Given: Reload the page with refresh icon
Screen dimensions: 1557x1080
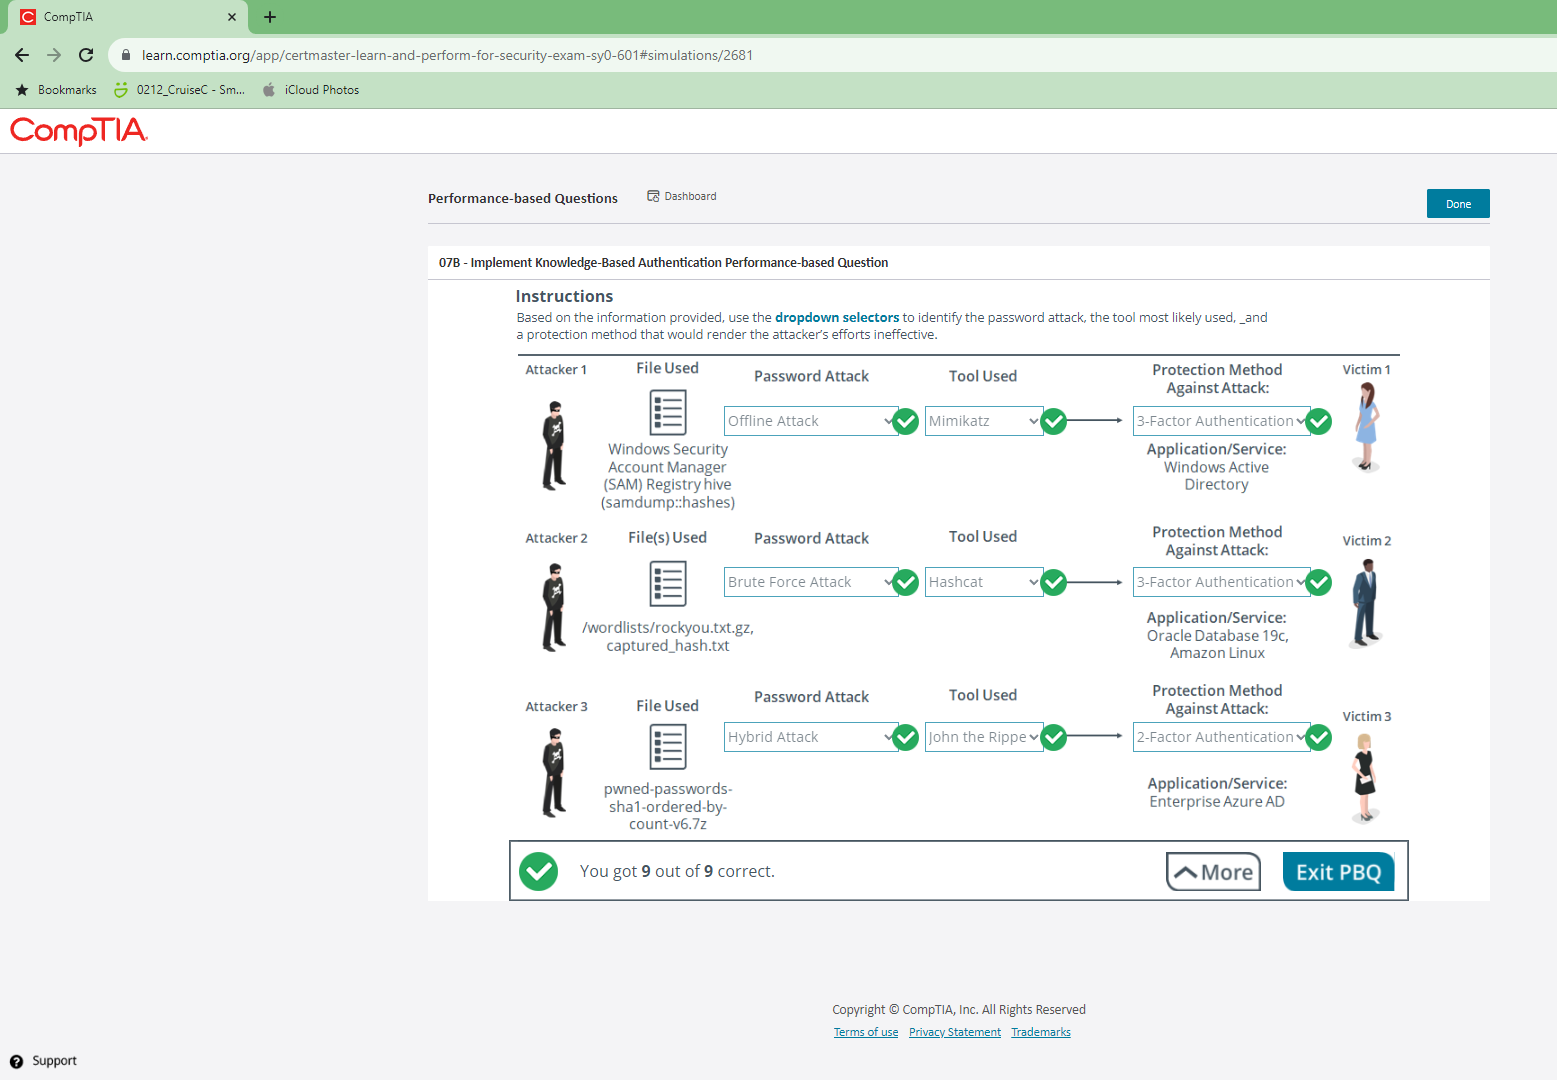Looking at the screenshot, I should pos(86,55).
